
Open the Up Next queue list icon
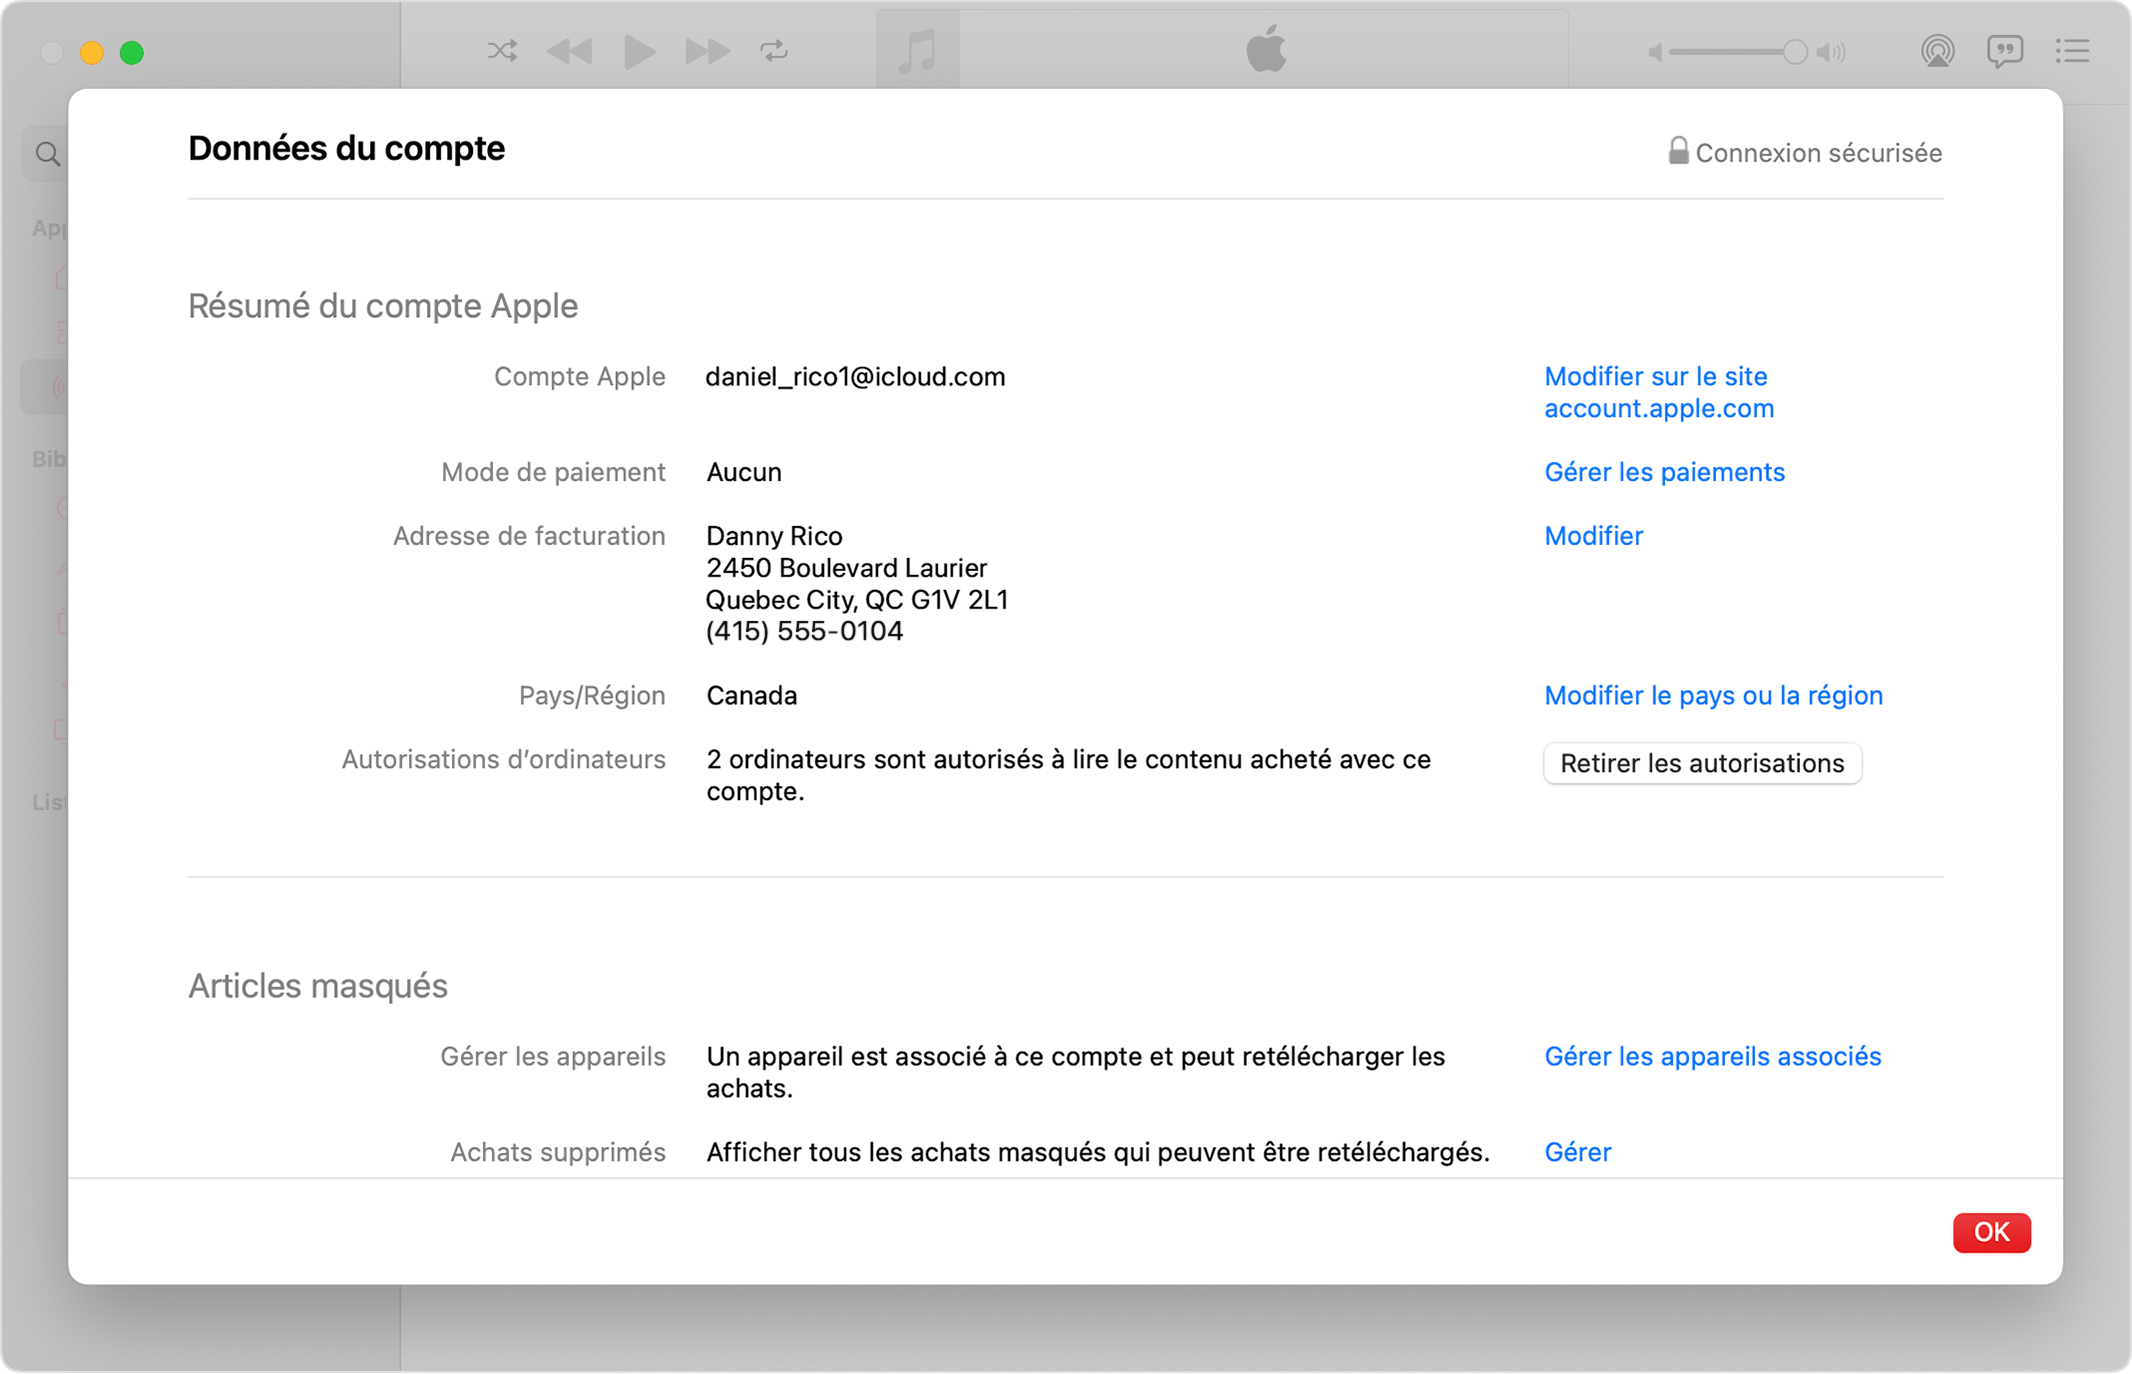(x=2073, y=51)
